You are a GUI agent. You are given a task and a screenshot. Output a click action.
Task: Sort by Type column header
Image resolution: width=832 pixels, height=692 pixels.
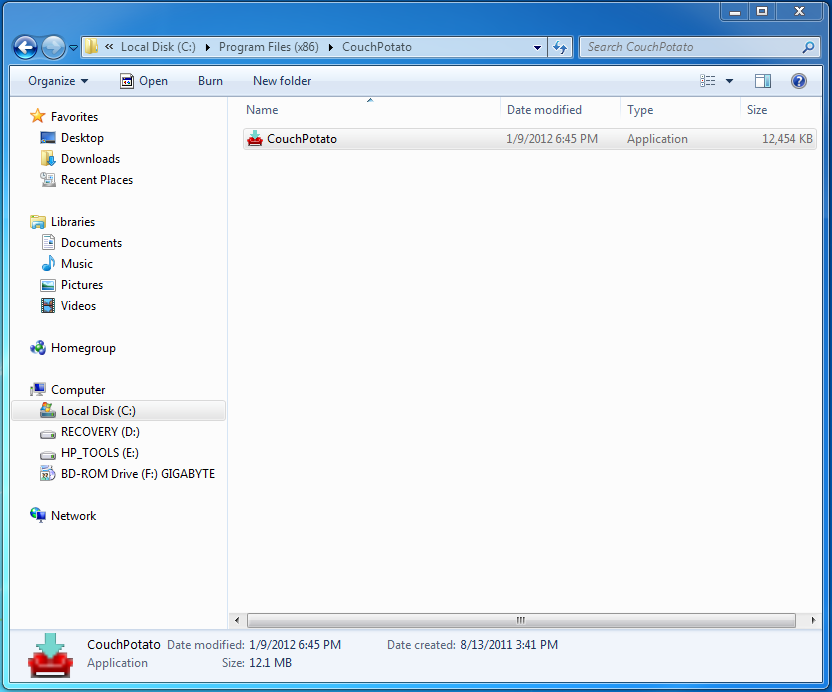pos(680,110)
